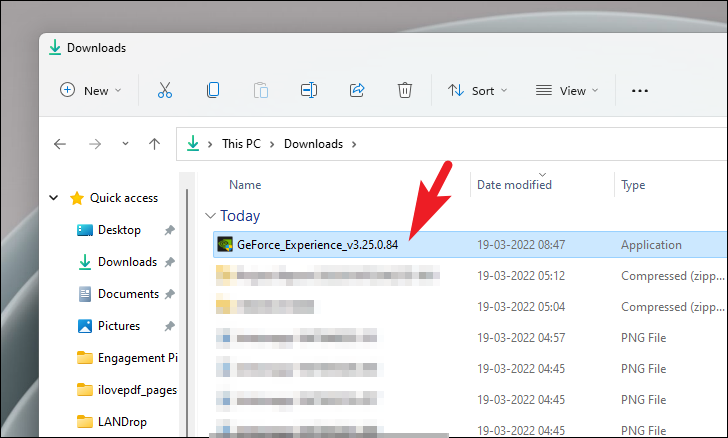The width and height of the screenshot is (728, 438).
Task: Open the Sort options dropdown
Action: 477,91
